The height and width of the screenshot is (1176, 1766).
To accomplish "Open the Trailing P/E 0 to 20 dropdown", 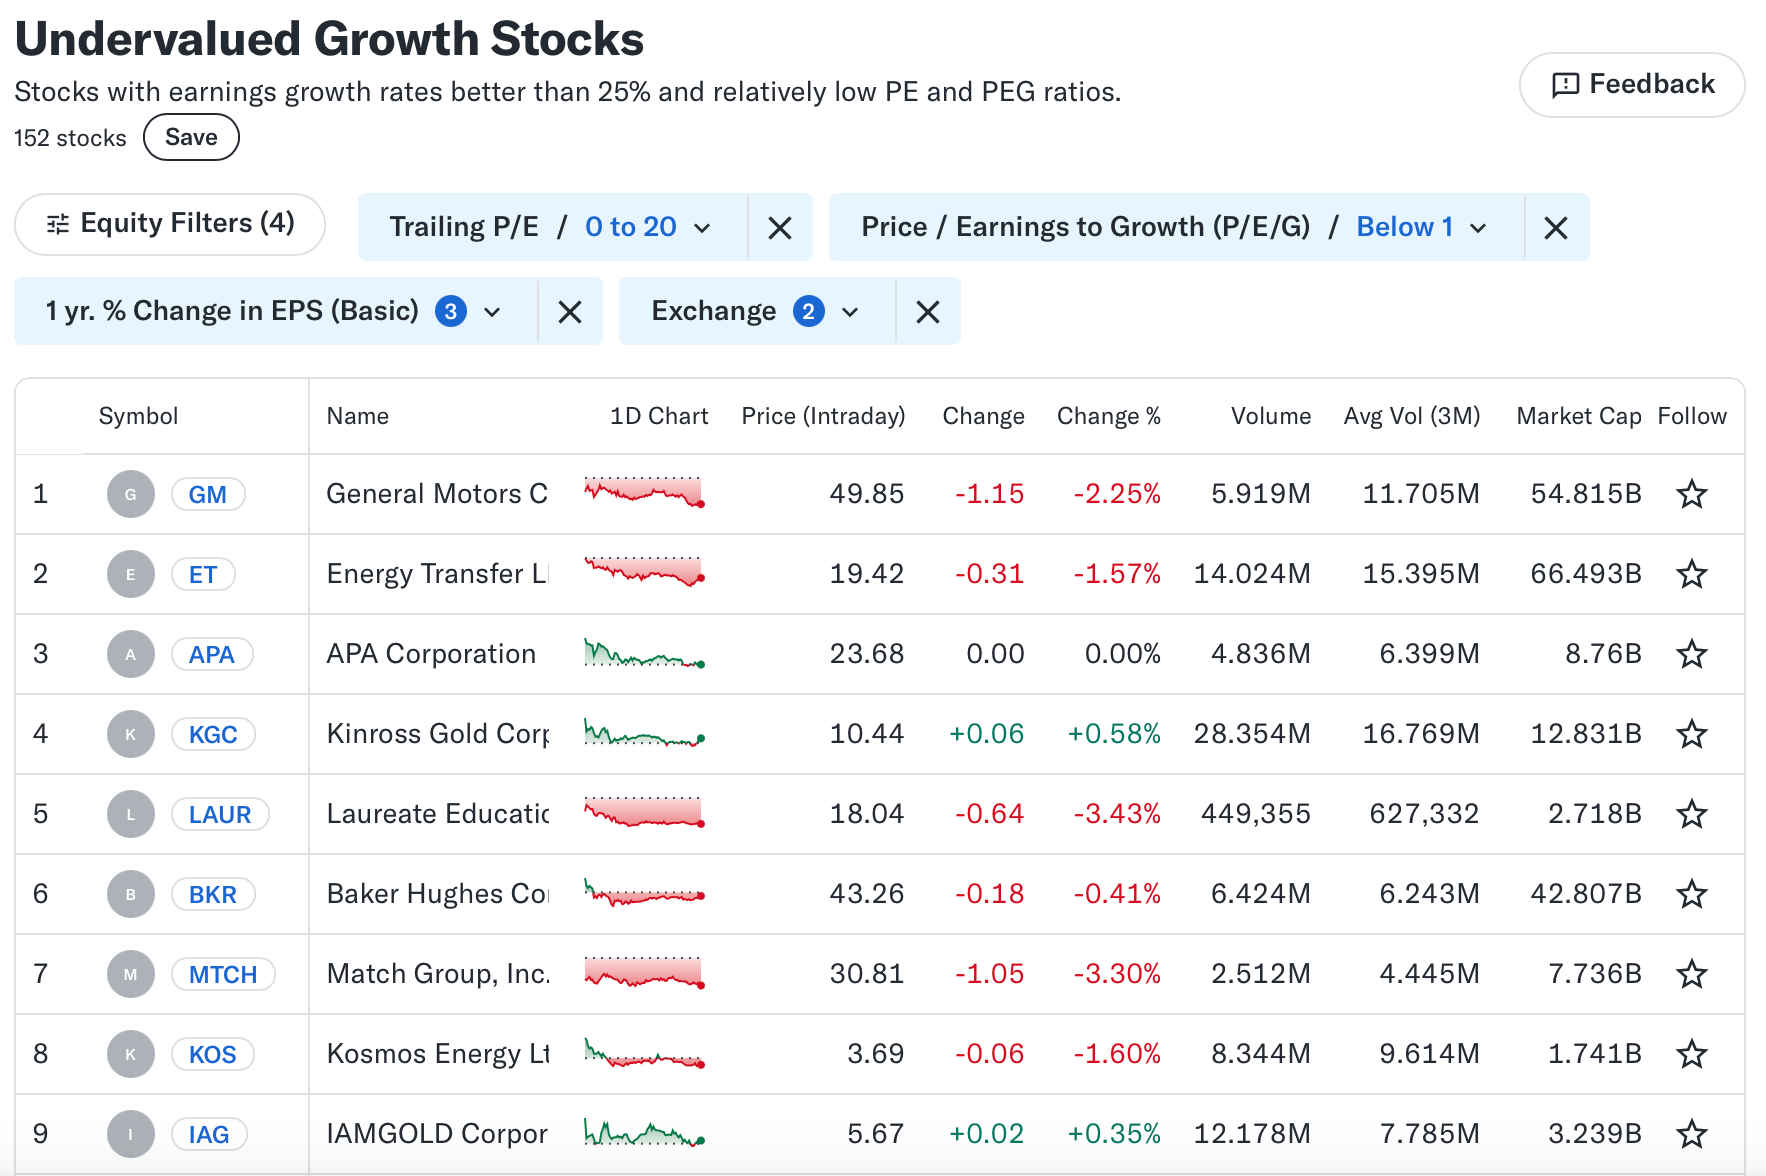I will click(552, 227).
